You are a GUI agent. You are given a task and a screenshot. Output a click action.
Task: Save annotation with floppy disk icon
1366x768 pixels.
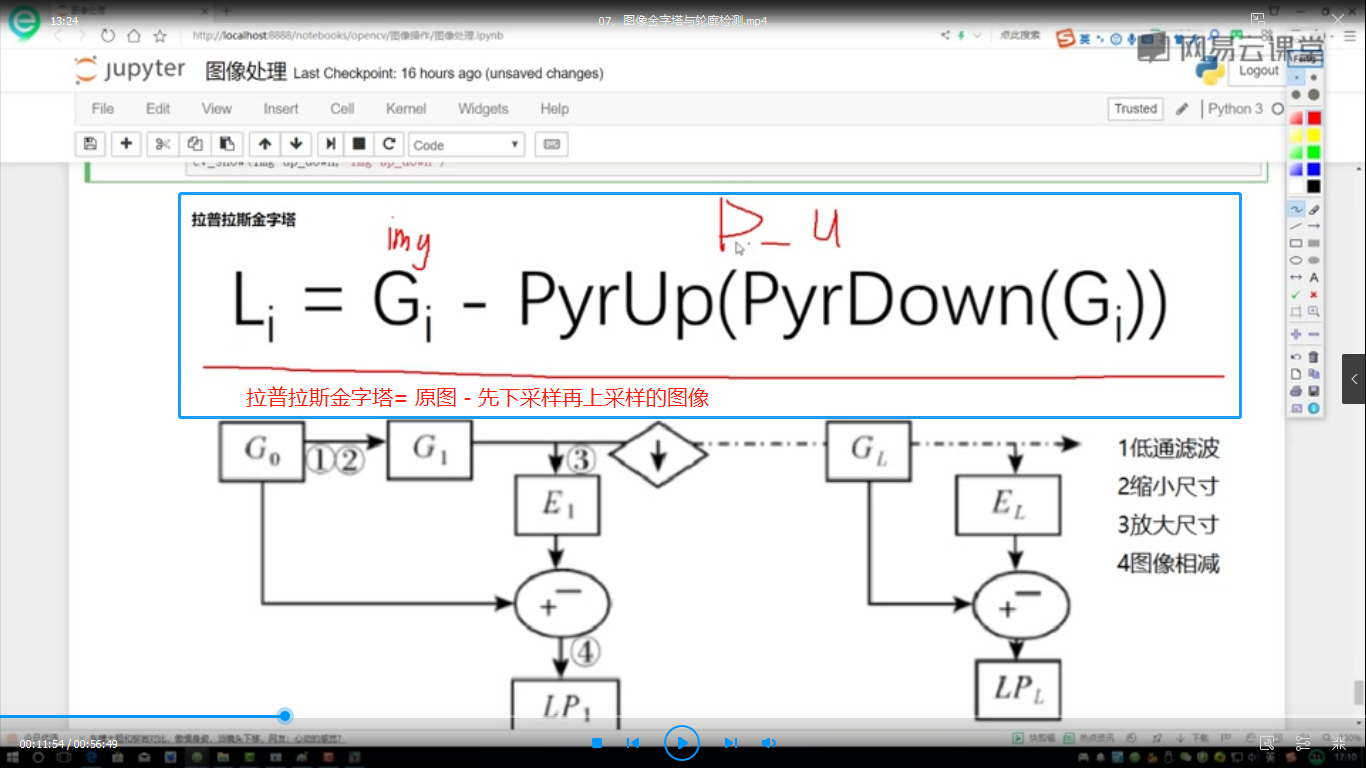point(1314,390)
